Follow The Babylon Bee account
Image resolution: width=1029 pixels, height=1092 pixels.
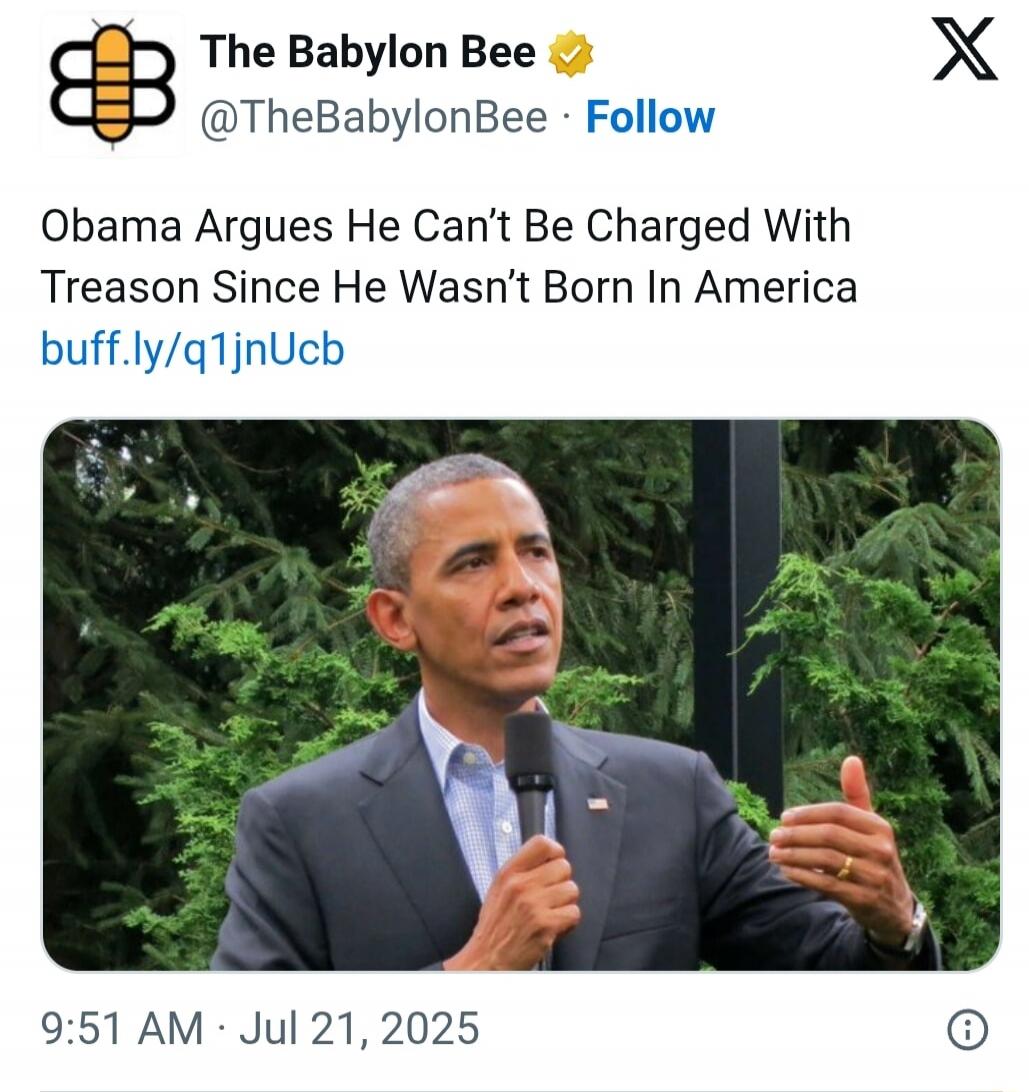coord(650,117)
